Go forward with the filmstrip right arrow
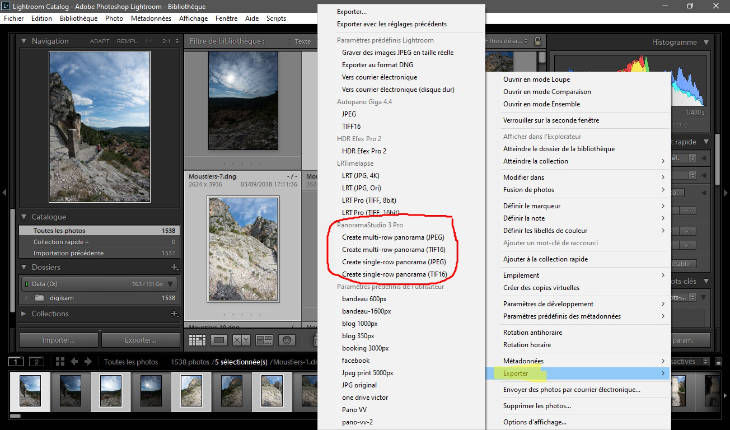 (x=88, y=362)
